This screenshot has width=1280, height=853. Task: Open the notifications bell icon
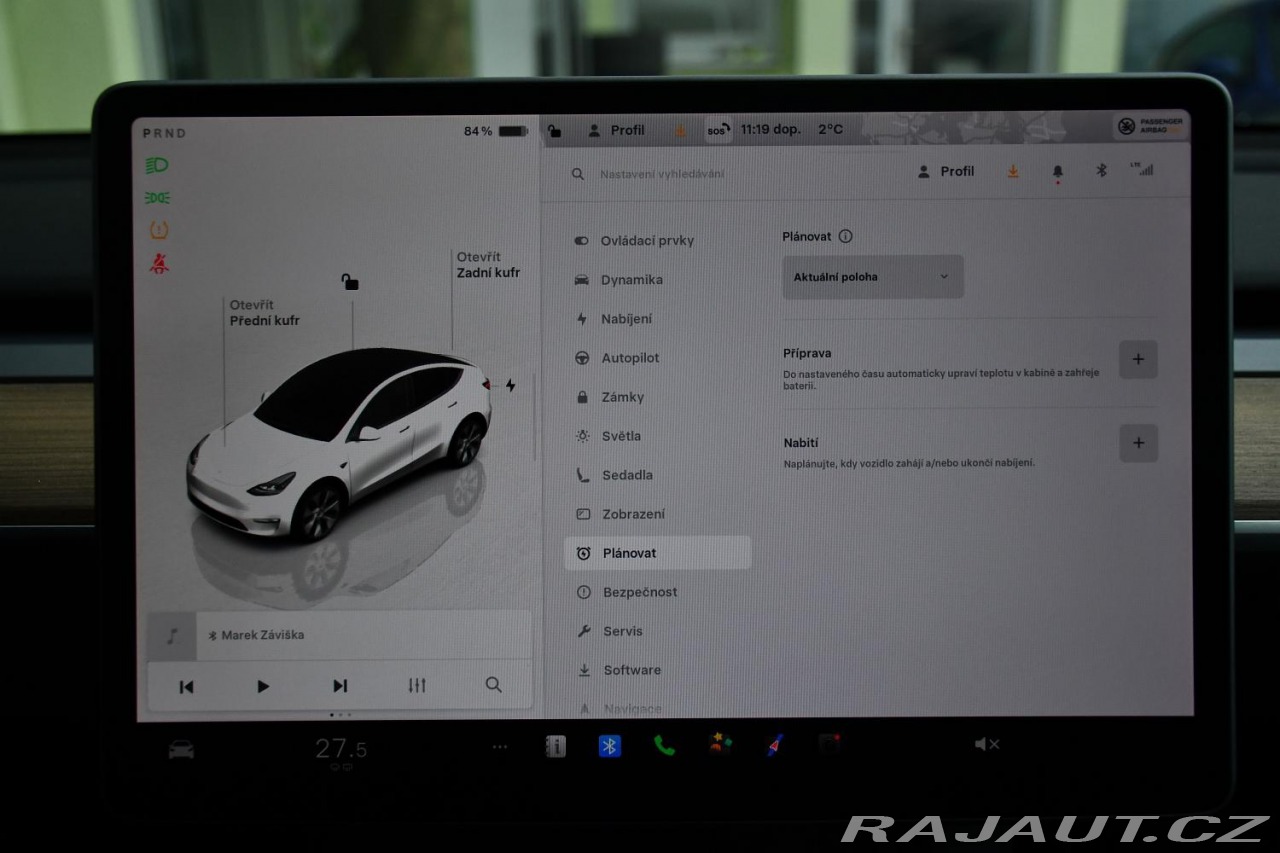1057,172
